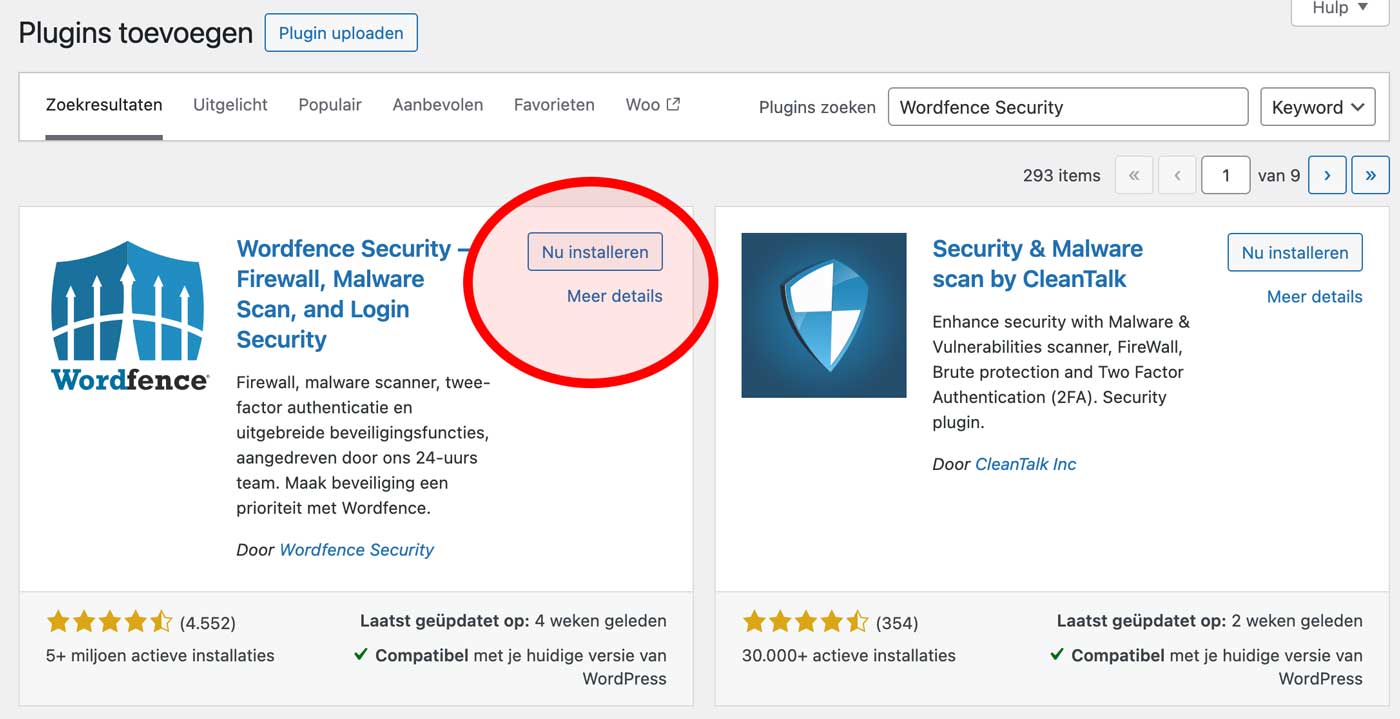
Task: Open the CleanTalk Inc author link
Action: (1025, 464)
